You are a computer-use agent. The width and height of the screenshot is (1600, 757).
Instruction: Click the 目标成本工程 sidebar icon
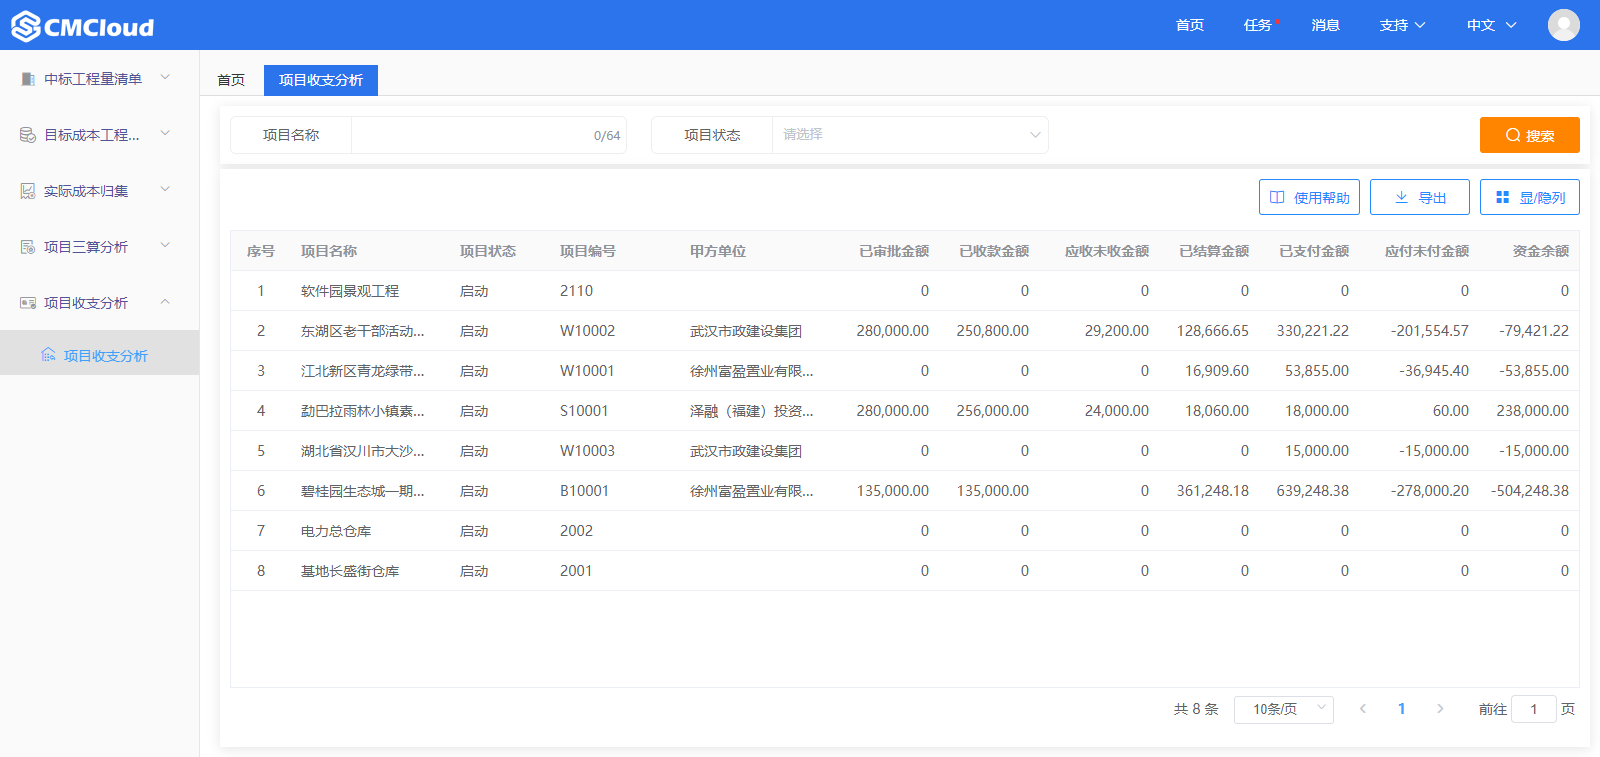coord(28,135)
